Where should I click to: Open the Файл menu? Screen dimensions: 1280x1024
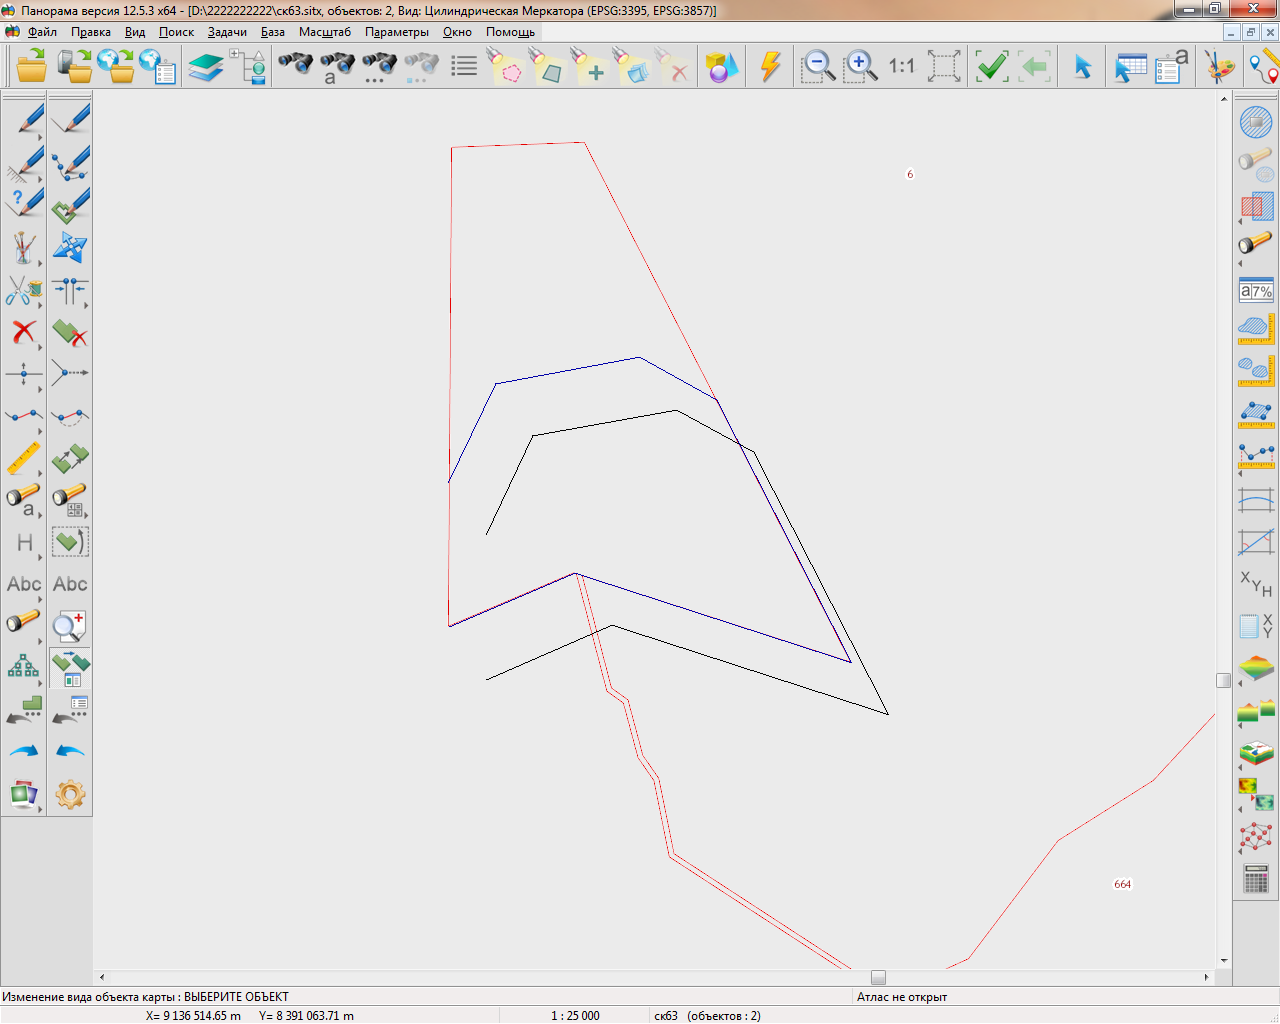pyautogui.click(x=42, y=32)
